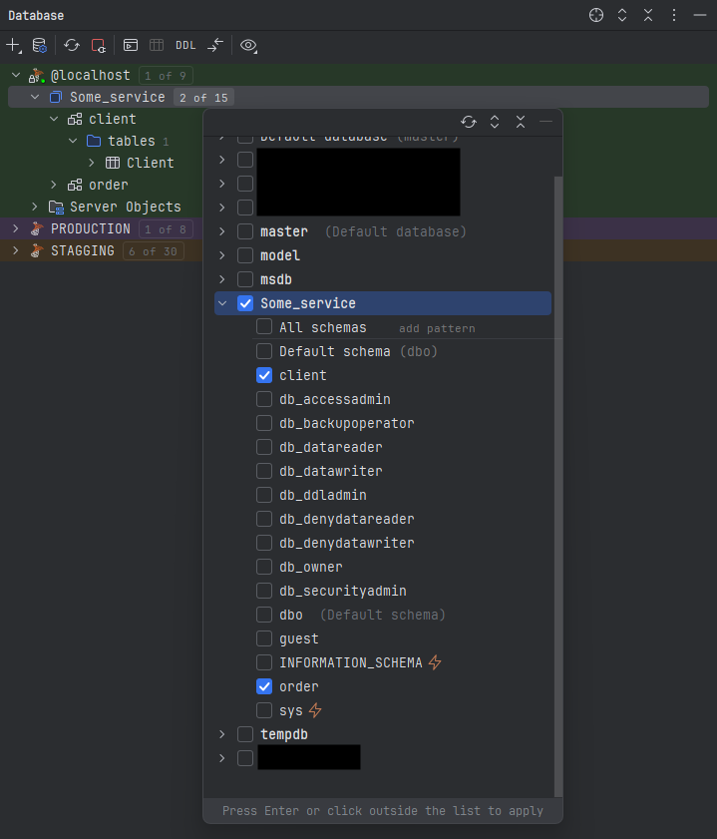This screenshot has height=839, width=717.
Task: Check the master database checkbox
Action: 245,231
